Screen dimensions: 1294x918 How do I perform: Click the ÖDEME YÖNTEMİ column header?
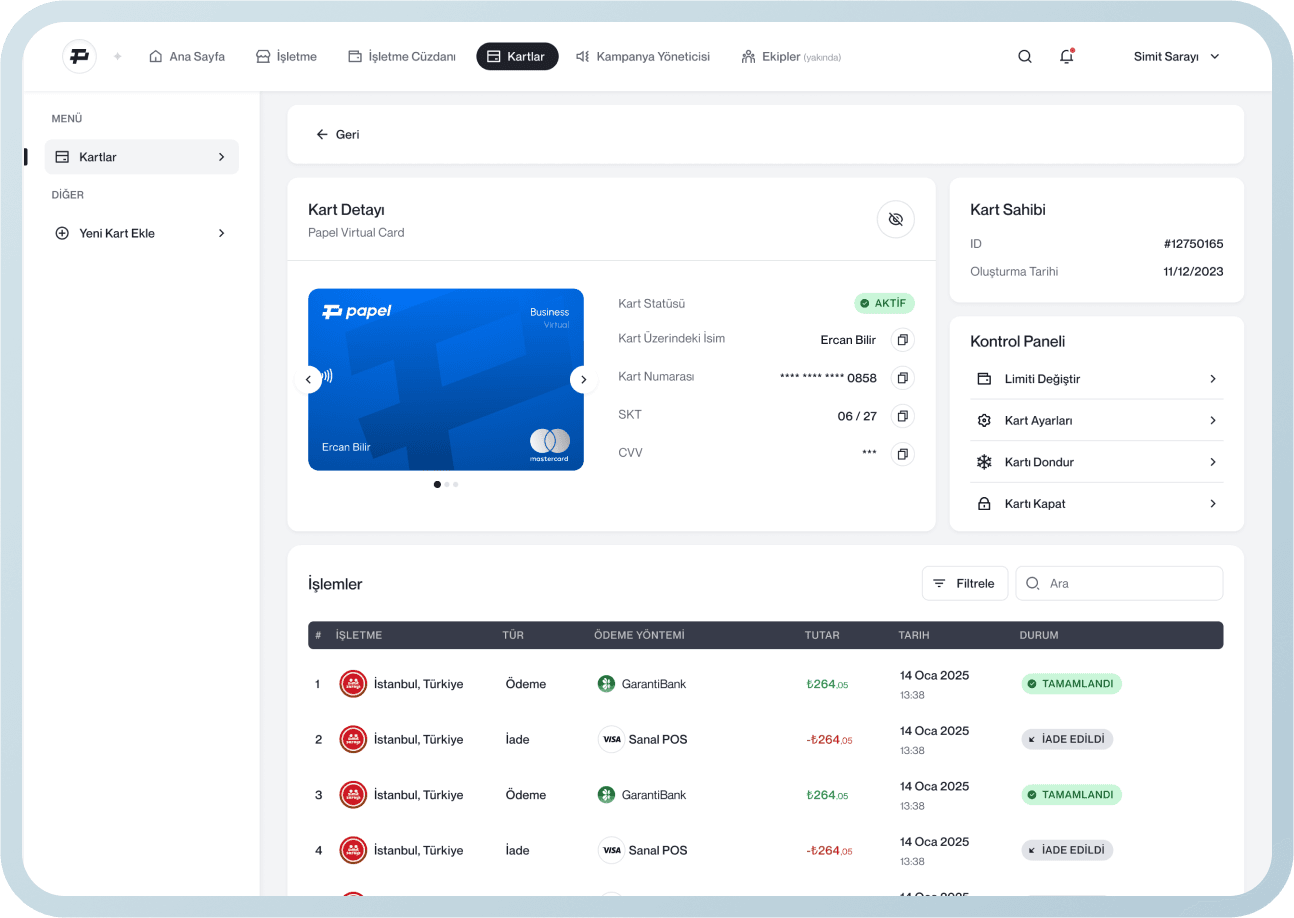click(639, 635)
